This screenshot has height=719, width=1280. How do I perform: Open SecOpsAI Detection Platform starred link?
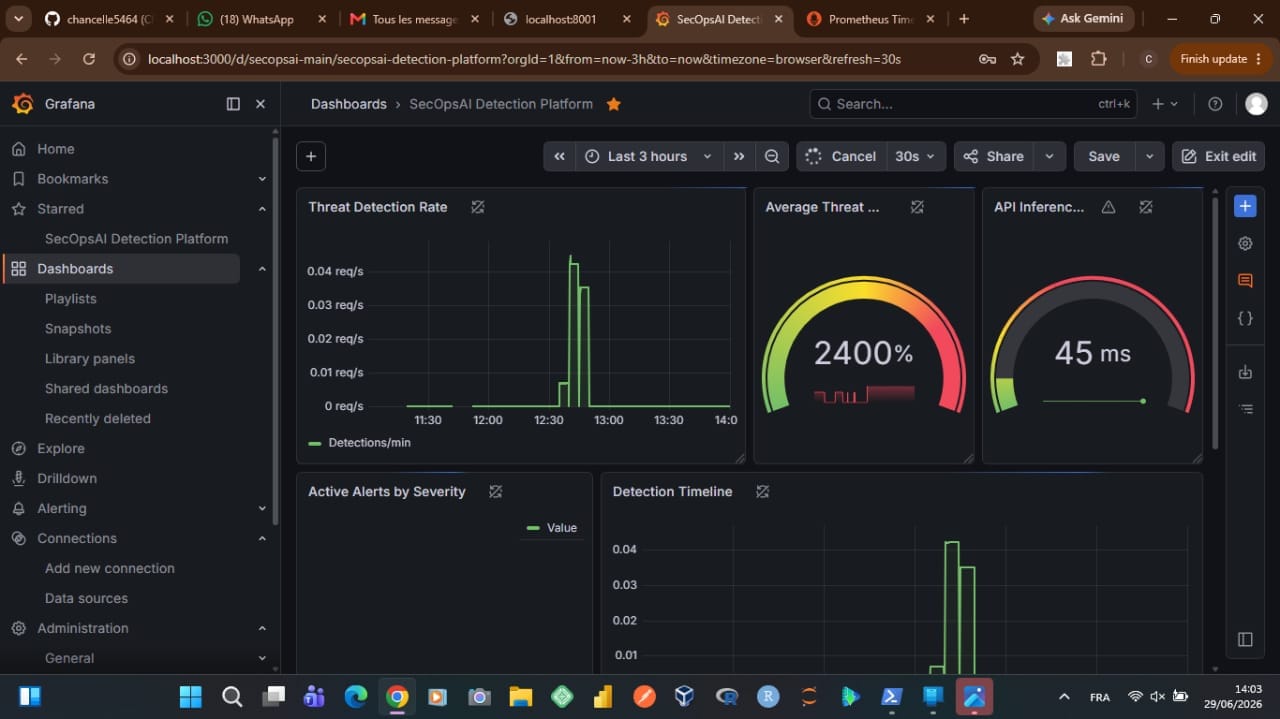tap(136, 239)
